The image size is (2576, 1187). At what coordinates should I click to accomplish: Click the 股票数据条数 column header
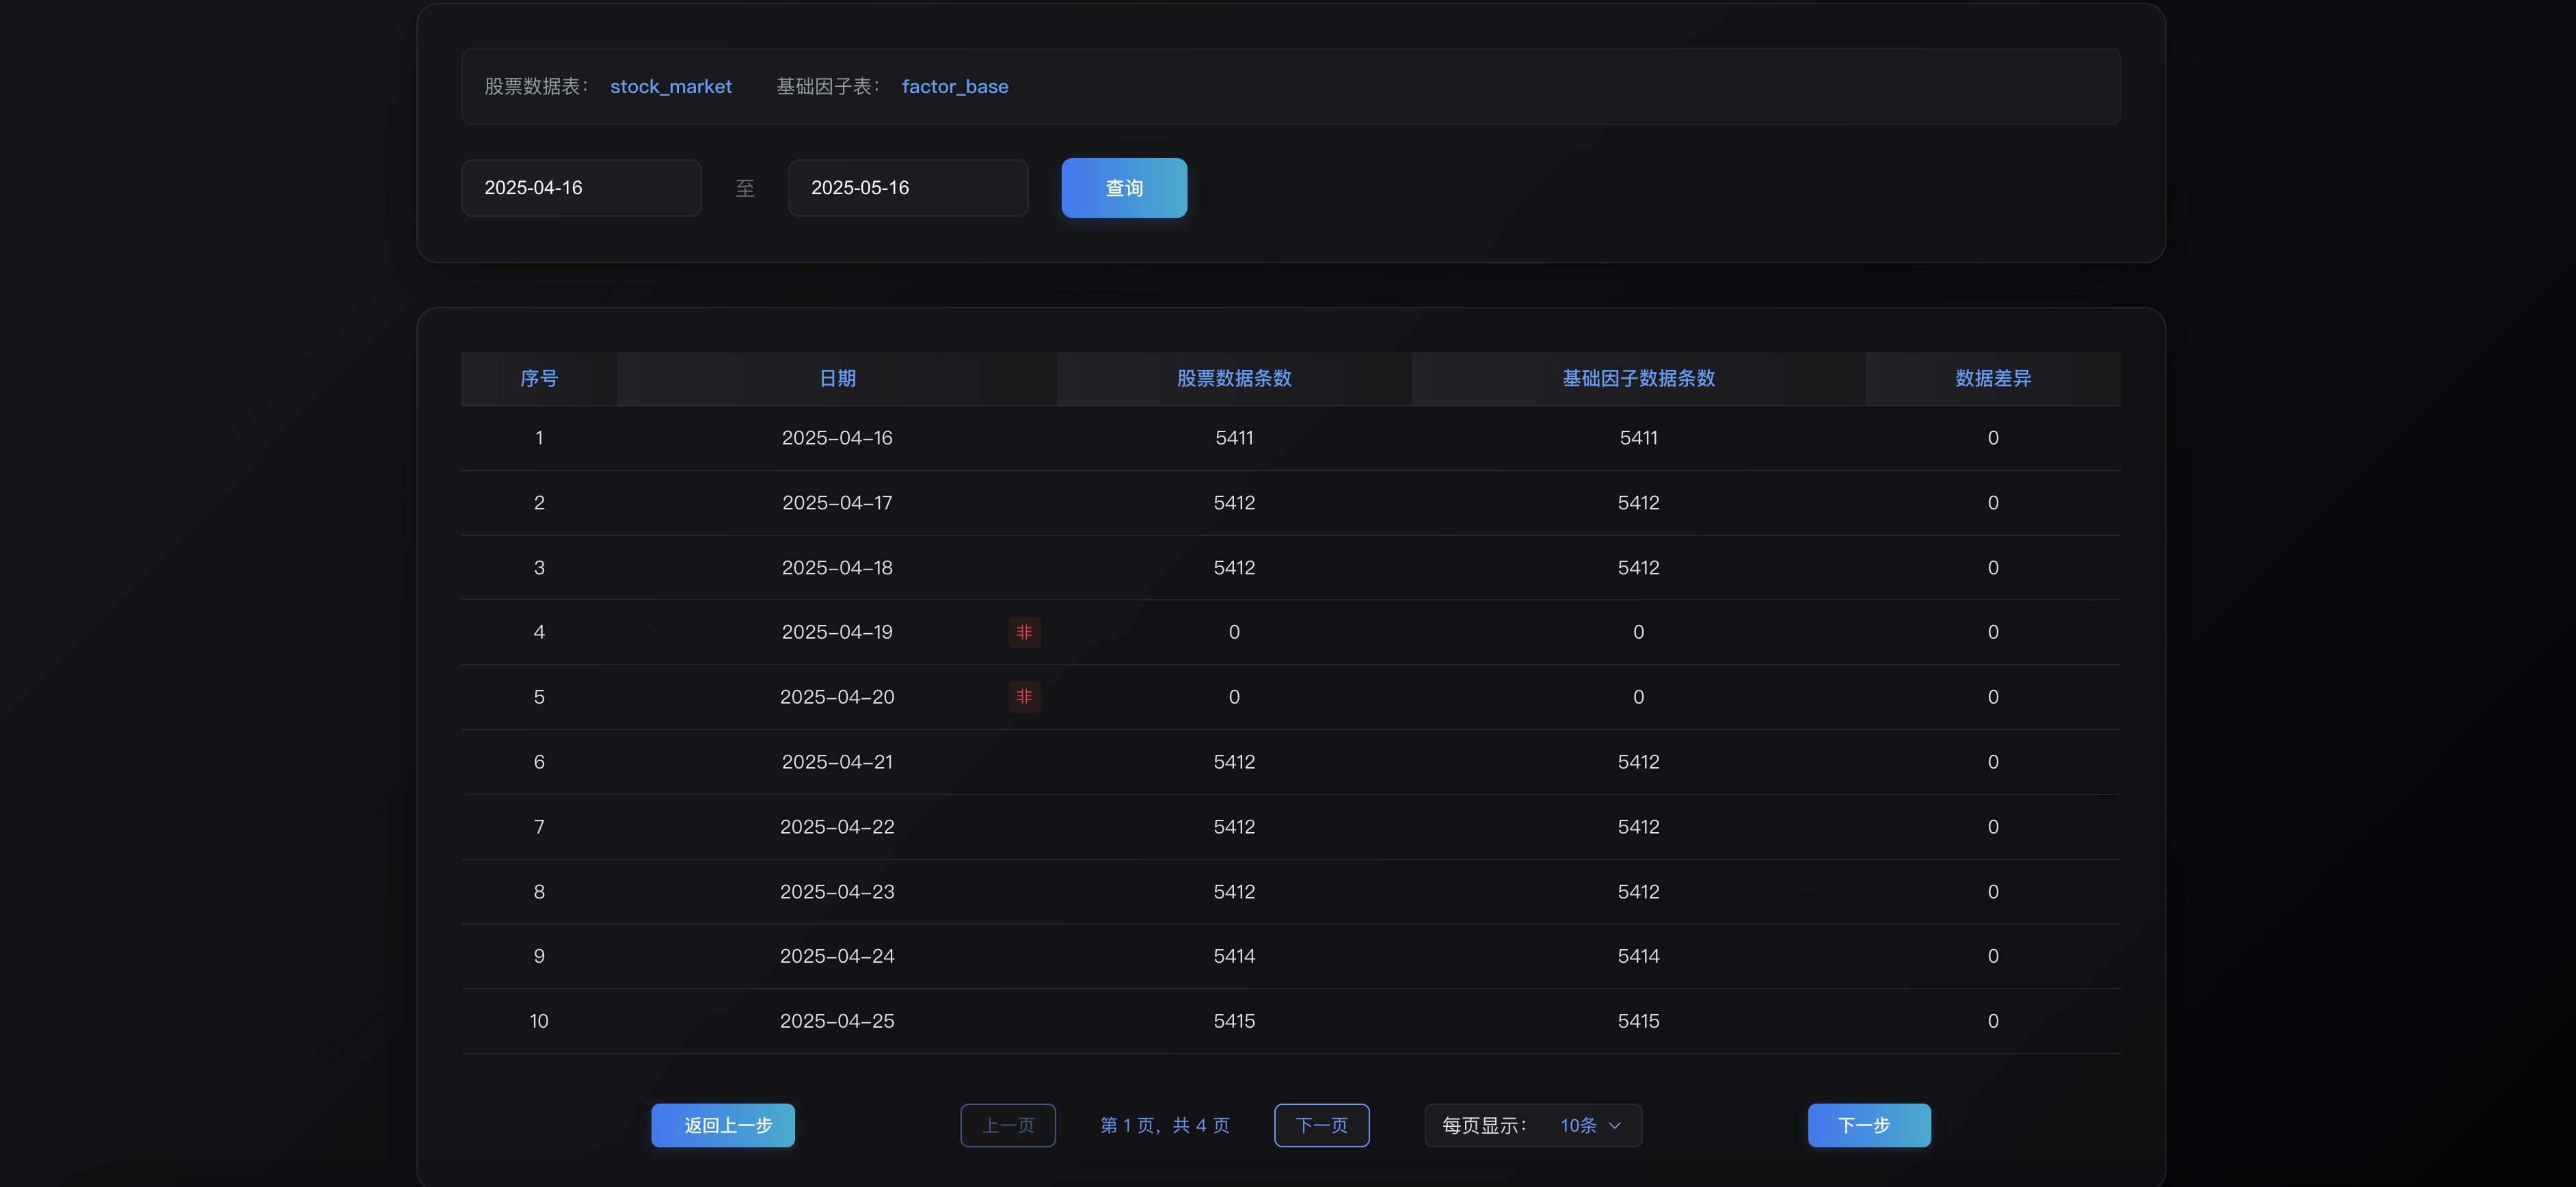click(x=1233, y=378)
